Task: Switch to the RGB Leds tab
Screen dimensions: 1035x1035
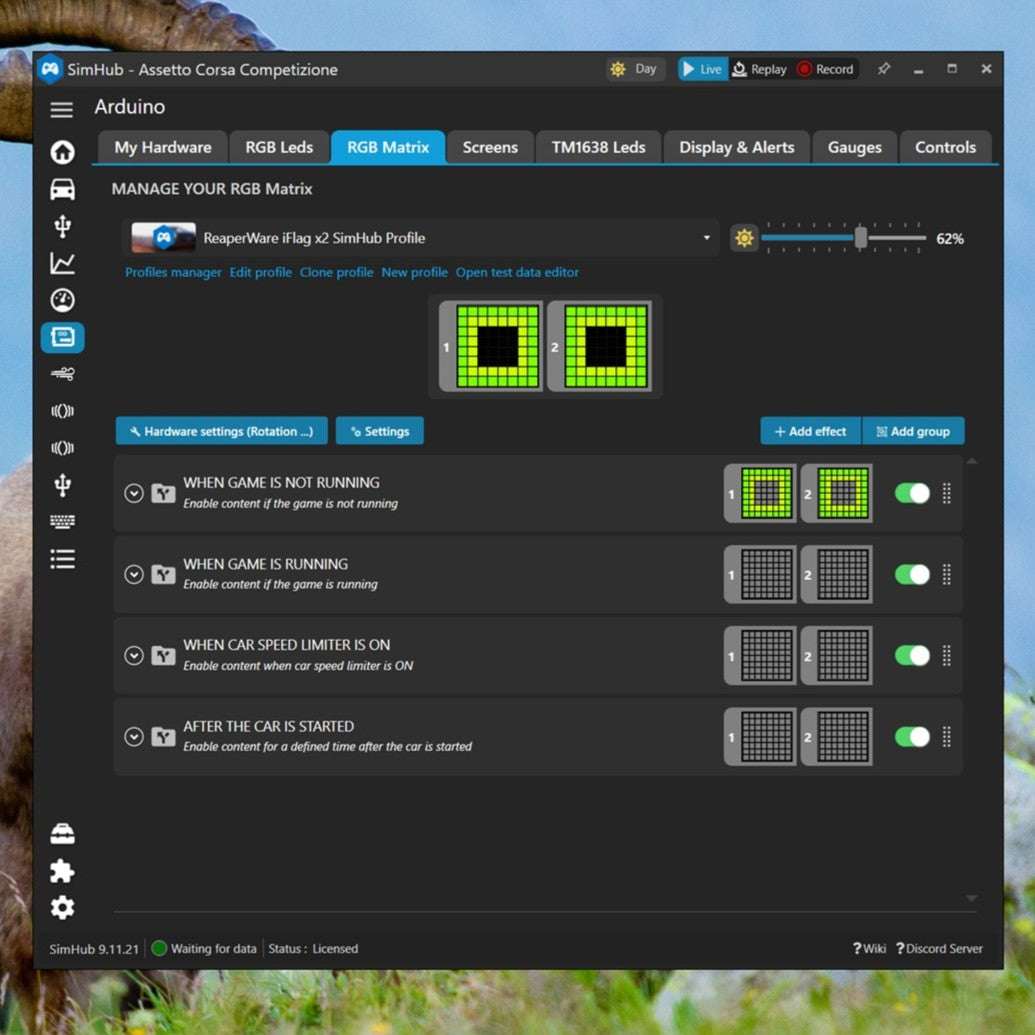Action: (x=279, y=147)
